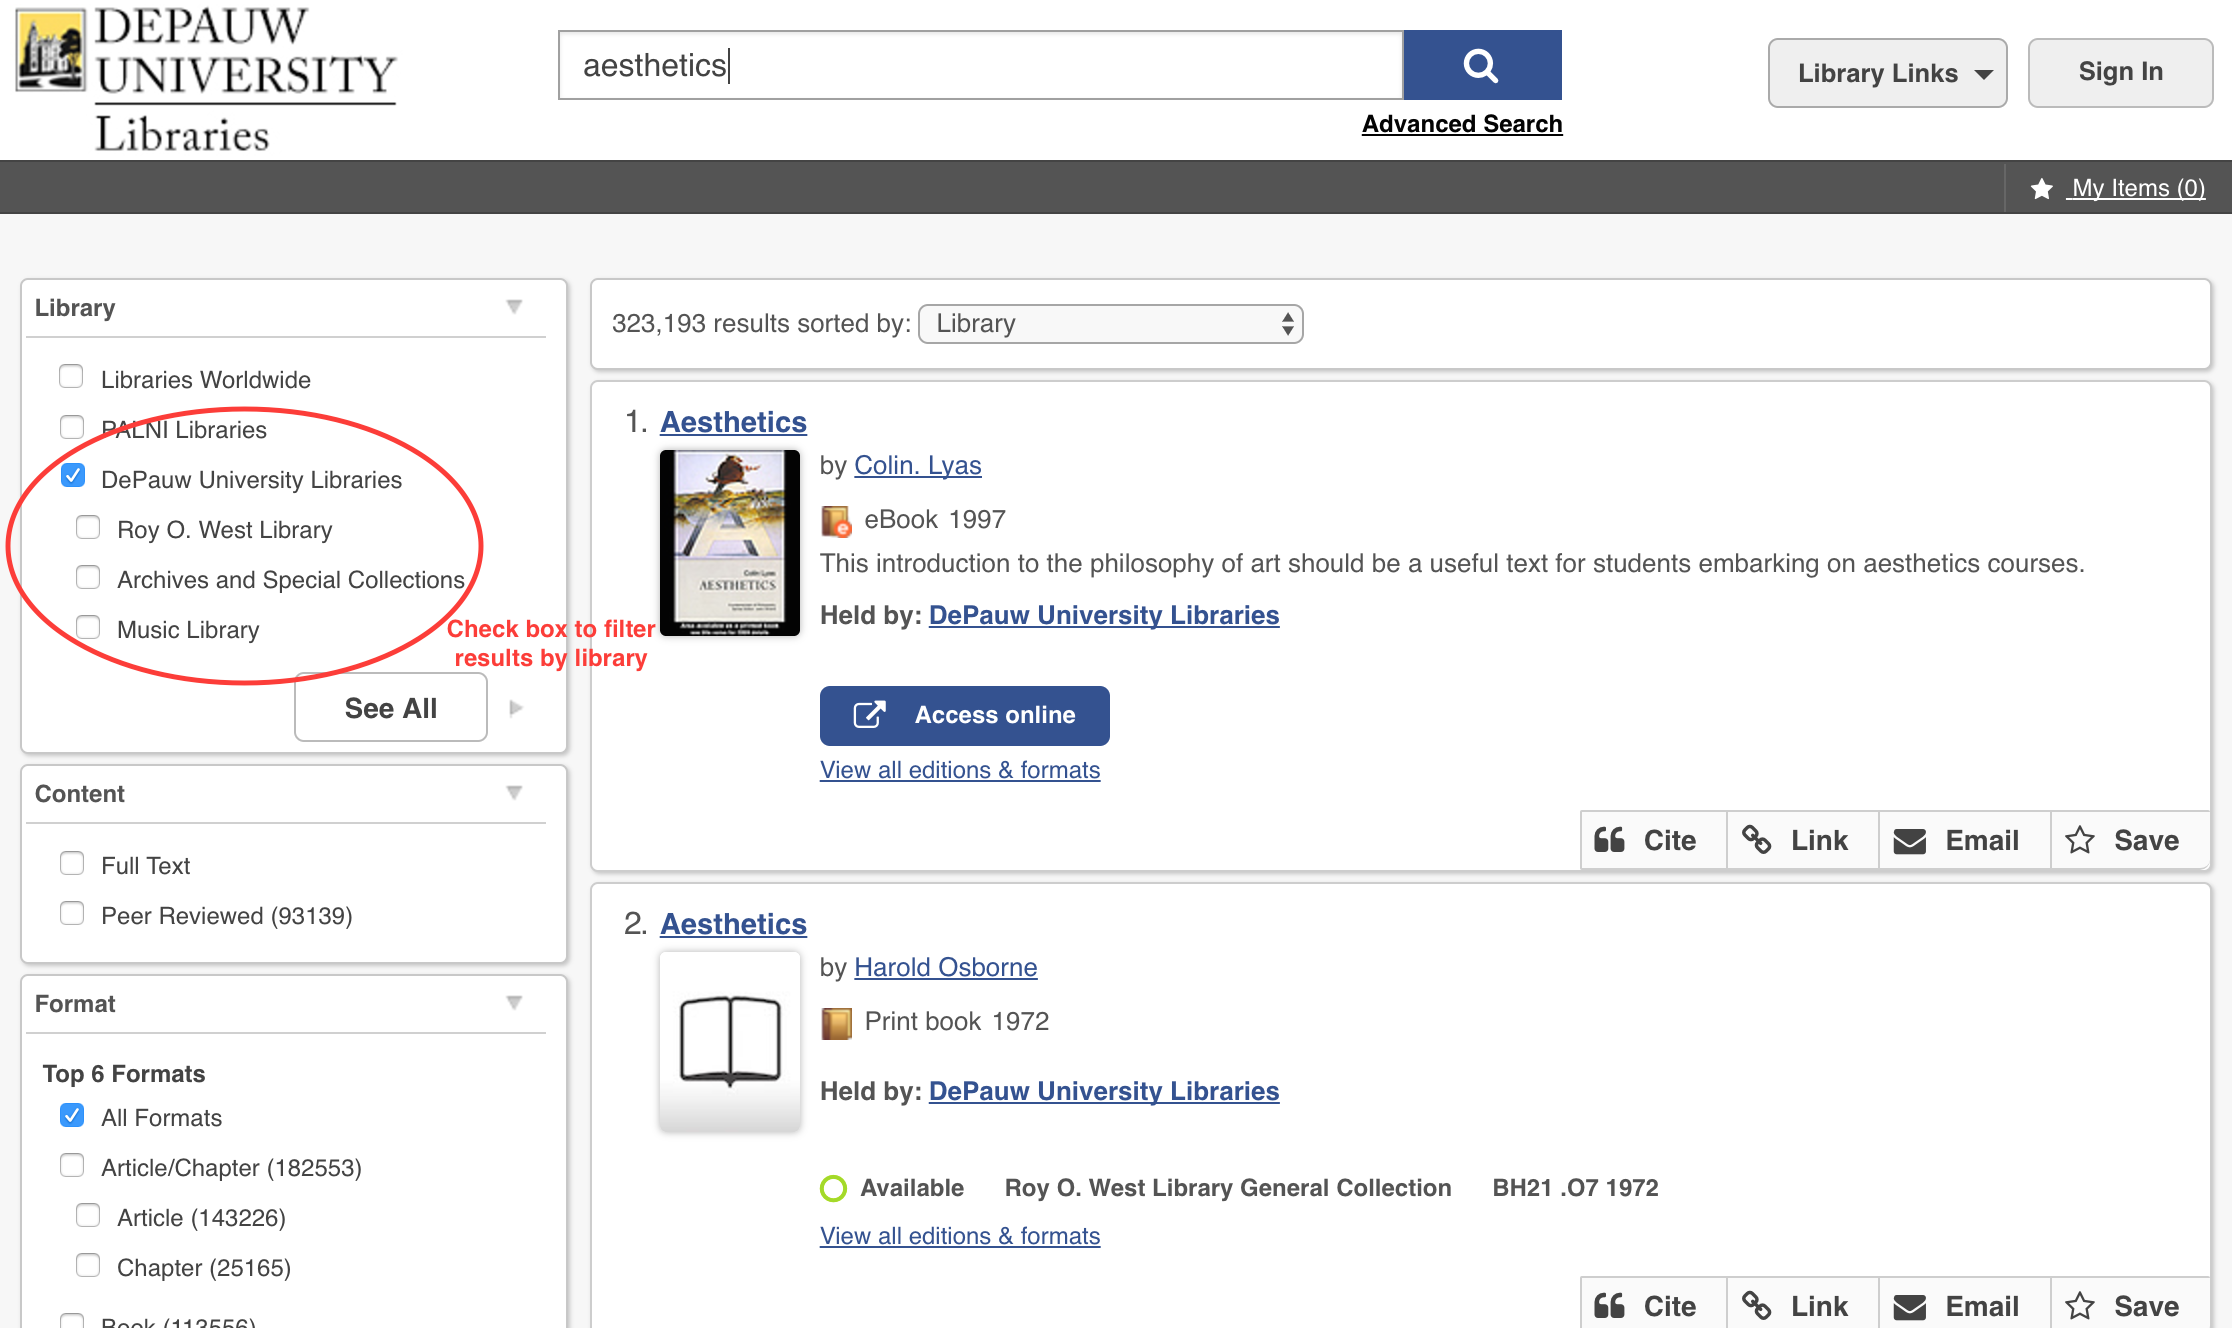Screen dimensions: 2232x1328
Task: Collapse the Content filter panel
Action: (x=514, y=793)
